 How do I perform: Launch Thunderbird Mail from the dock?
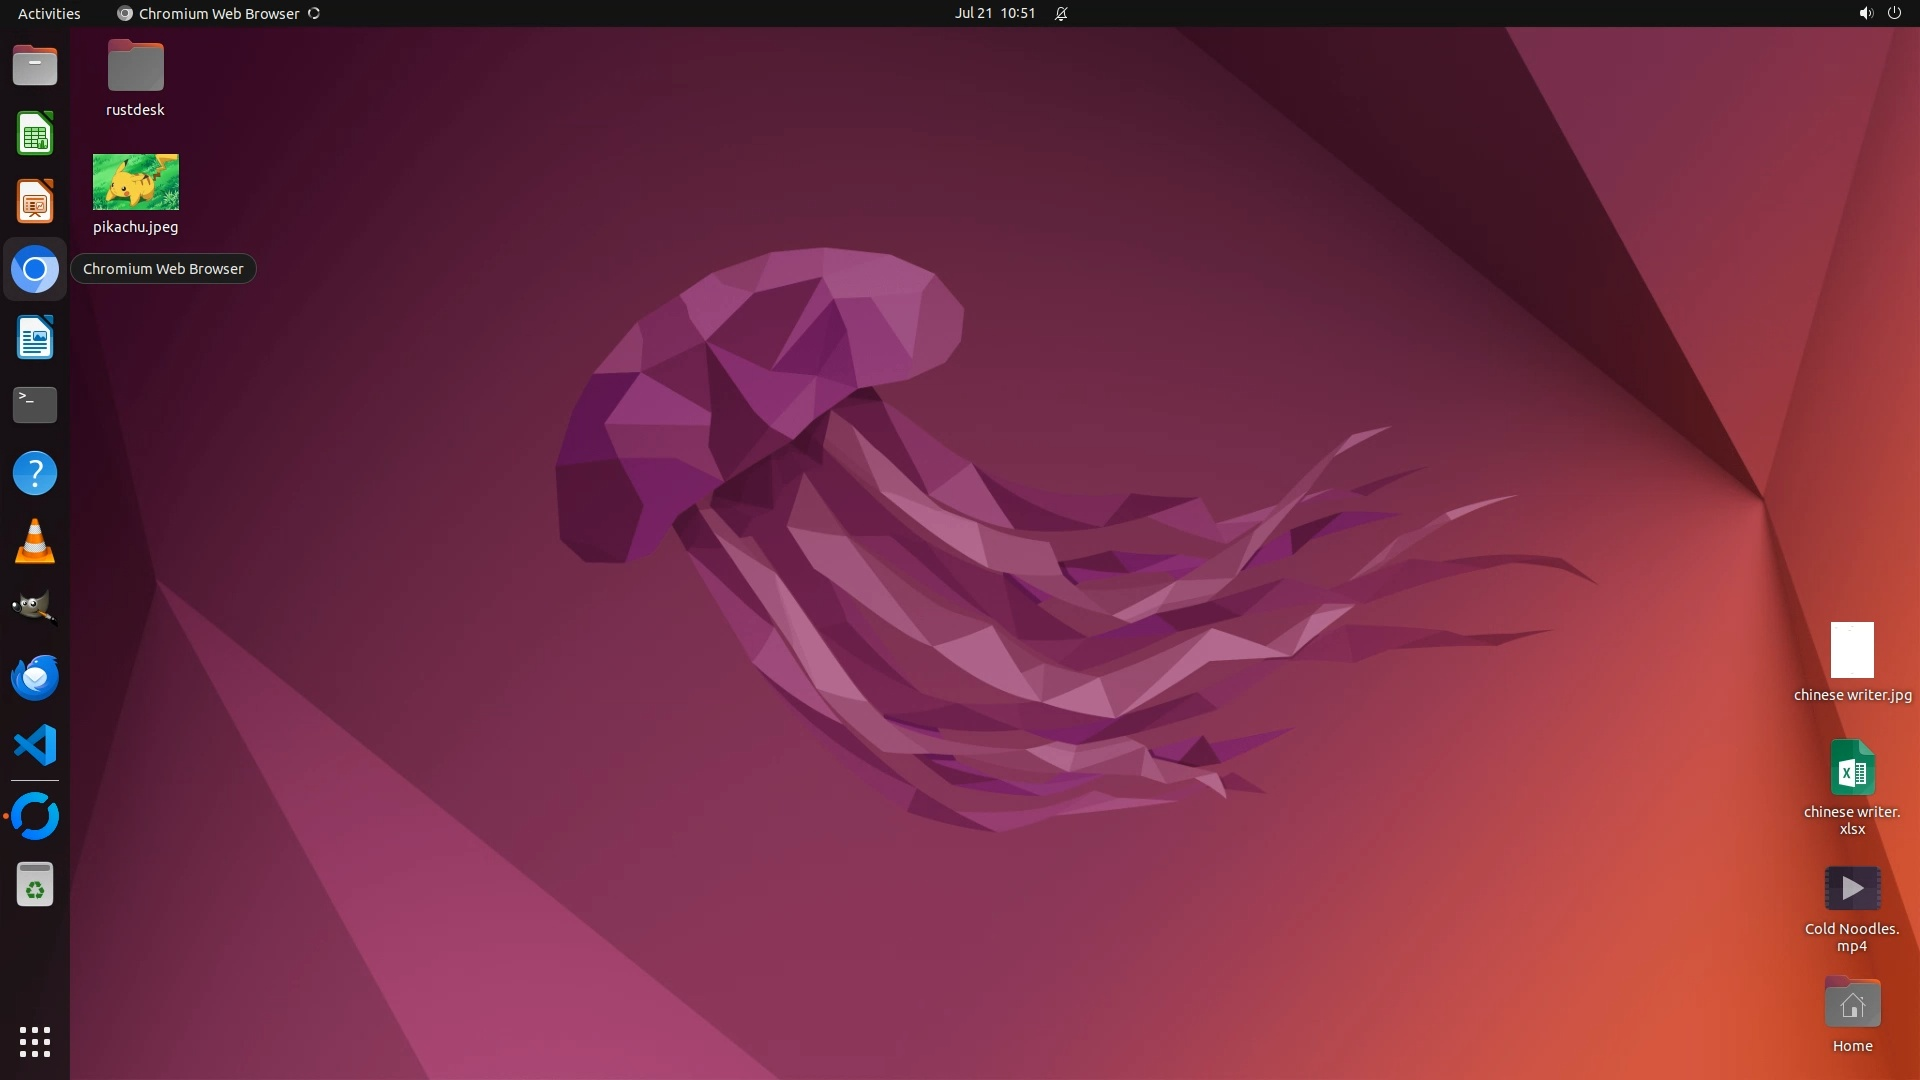point(35,677)
